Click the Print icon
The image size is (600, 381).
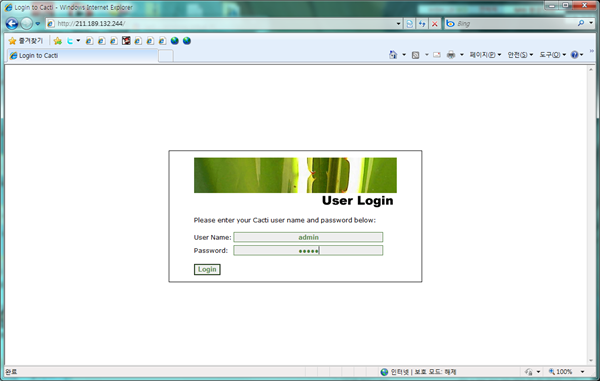(451, 55)
